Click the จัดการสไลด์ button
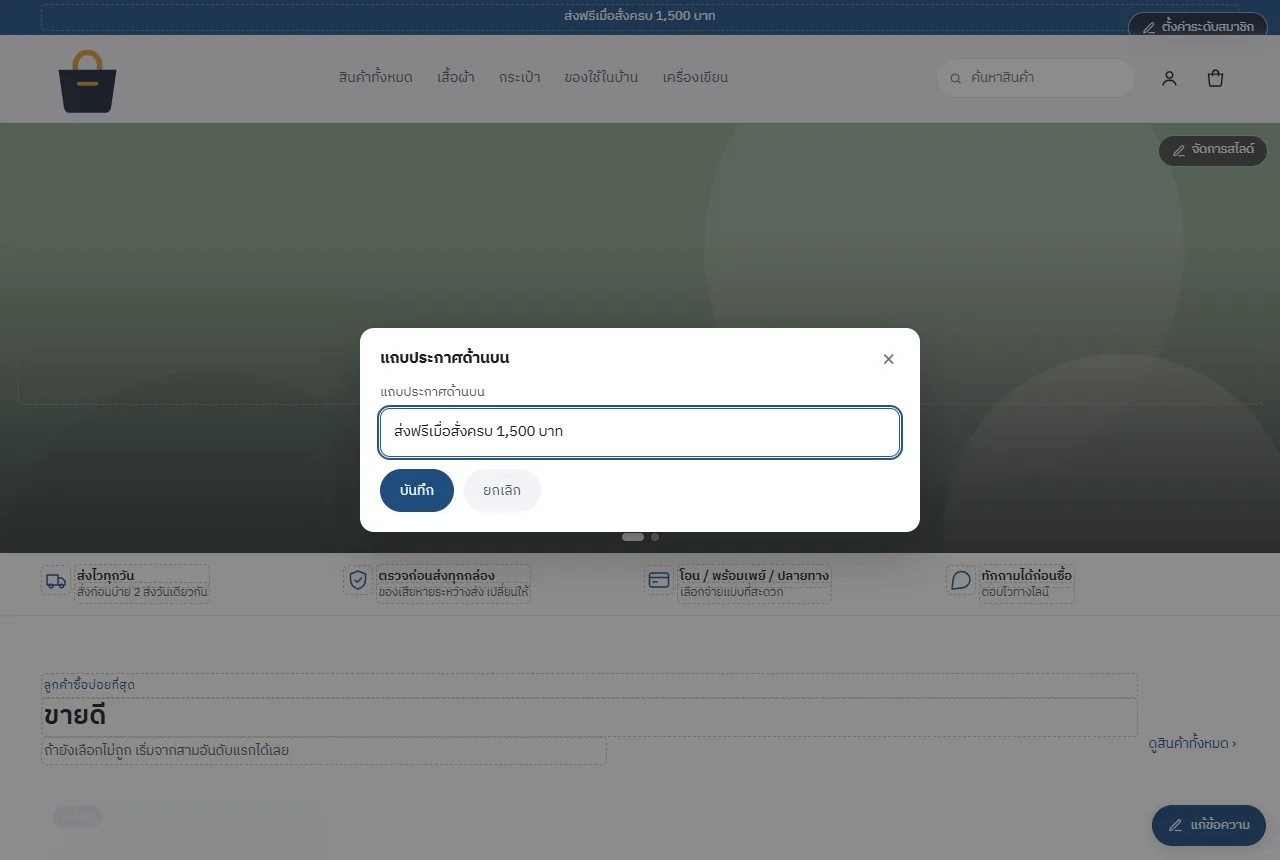Image resolution: width=1280 pixels, height=860 pixels. coord(1213,150)
